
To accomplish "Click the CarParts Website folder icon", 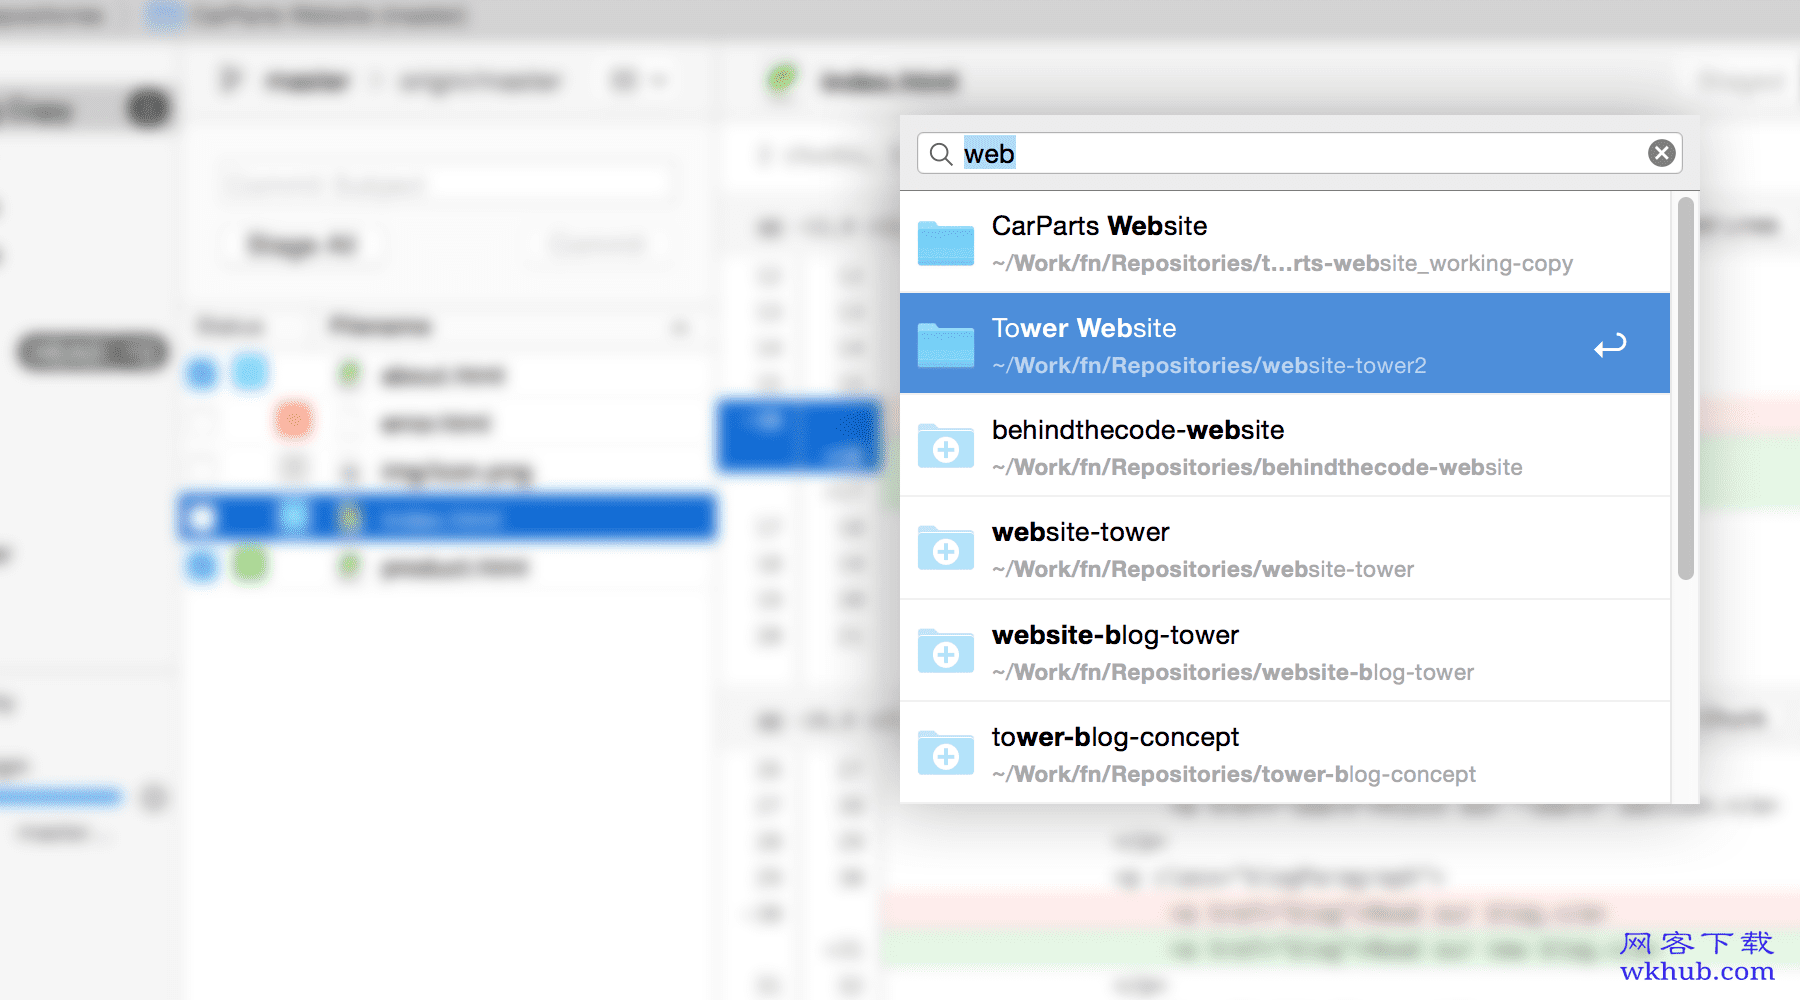I will (946, 243).
